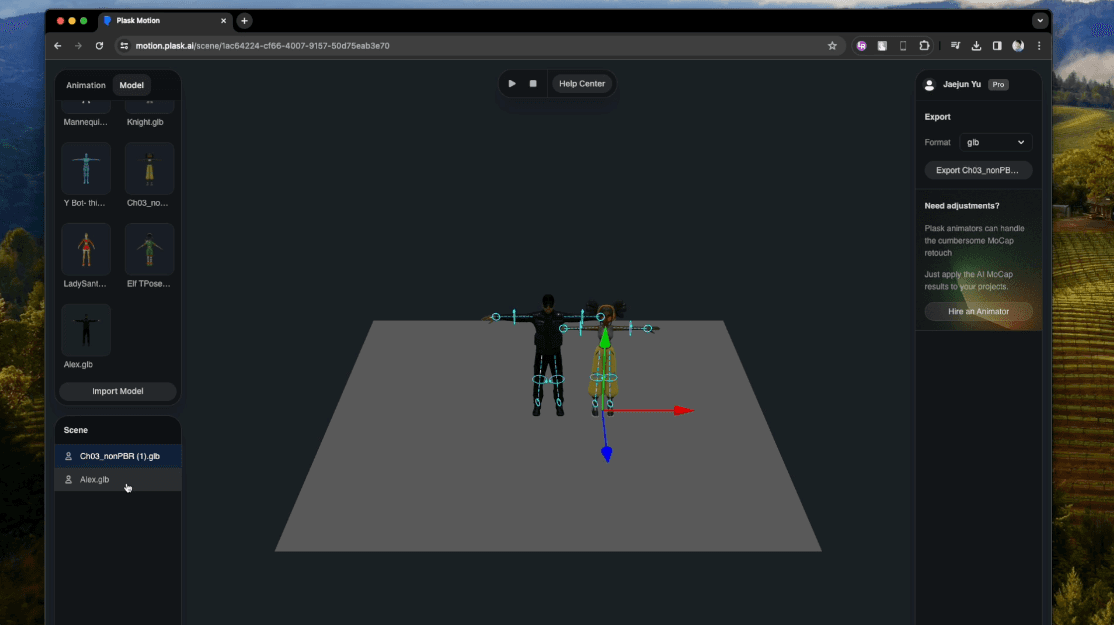Open the export Format dropdown

(995, 142)
